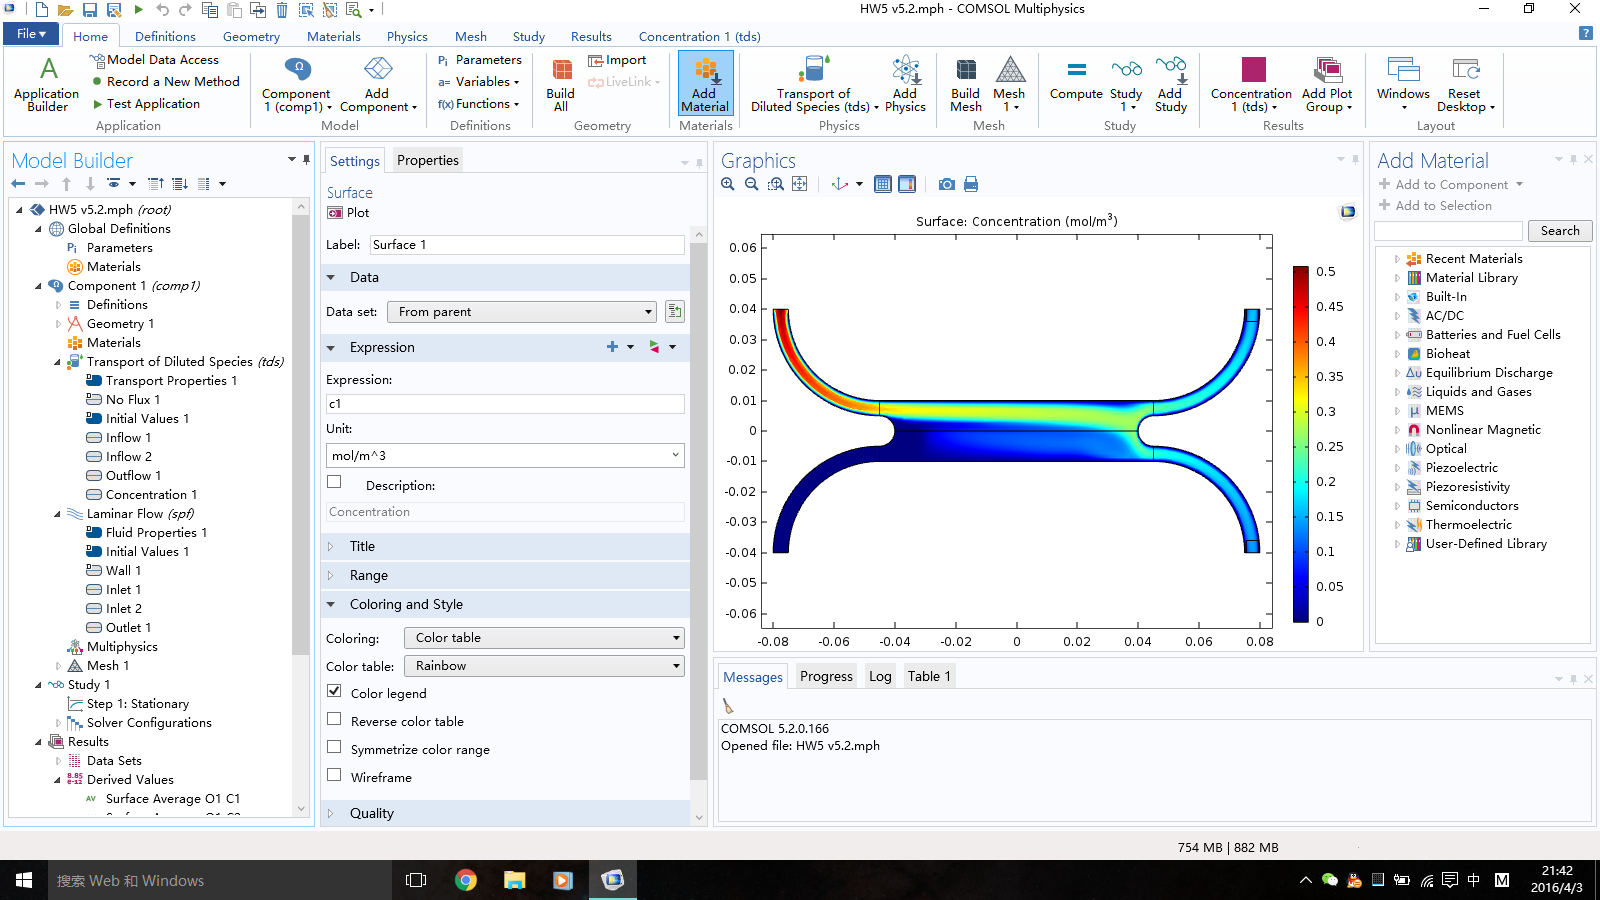Image resolution: width=1600 pixels, height=900 pixels.
Task: Click the Settings panel vertical scrollbar
Action: [698, 512]
